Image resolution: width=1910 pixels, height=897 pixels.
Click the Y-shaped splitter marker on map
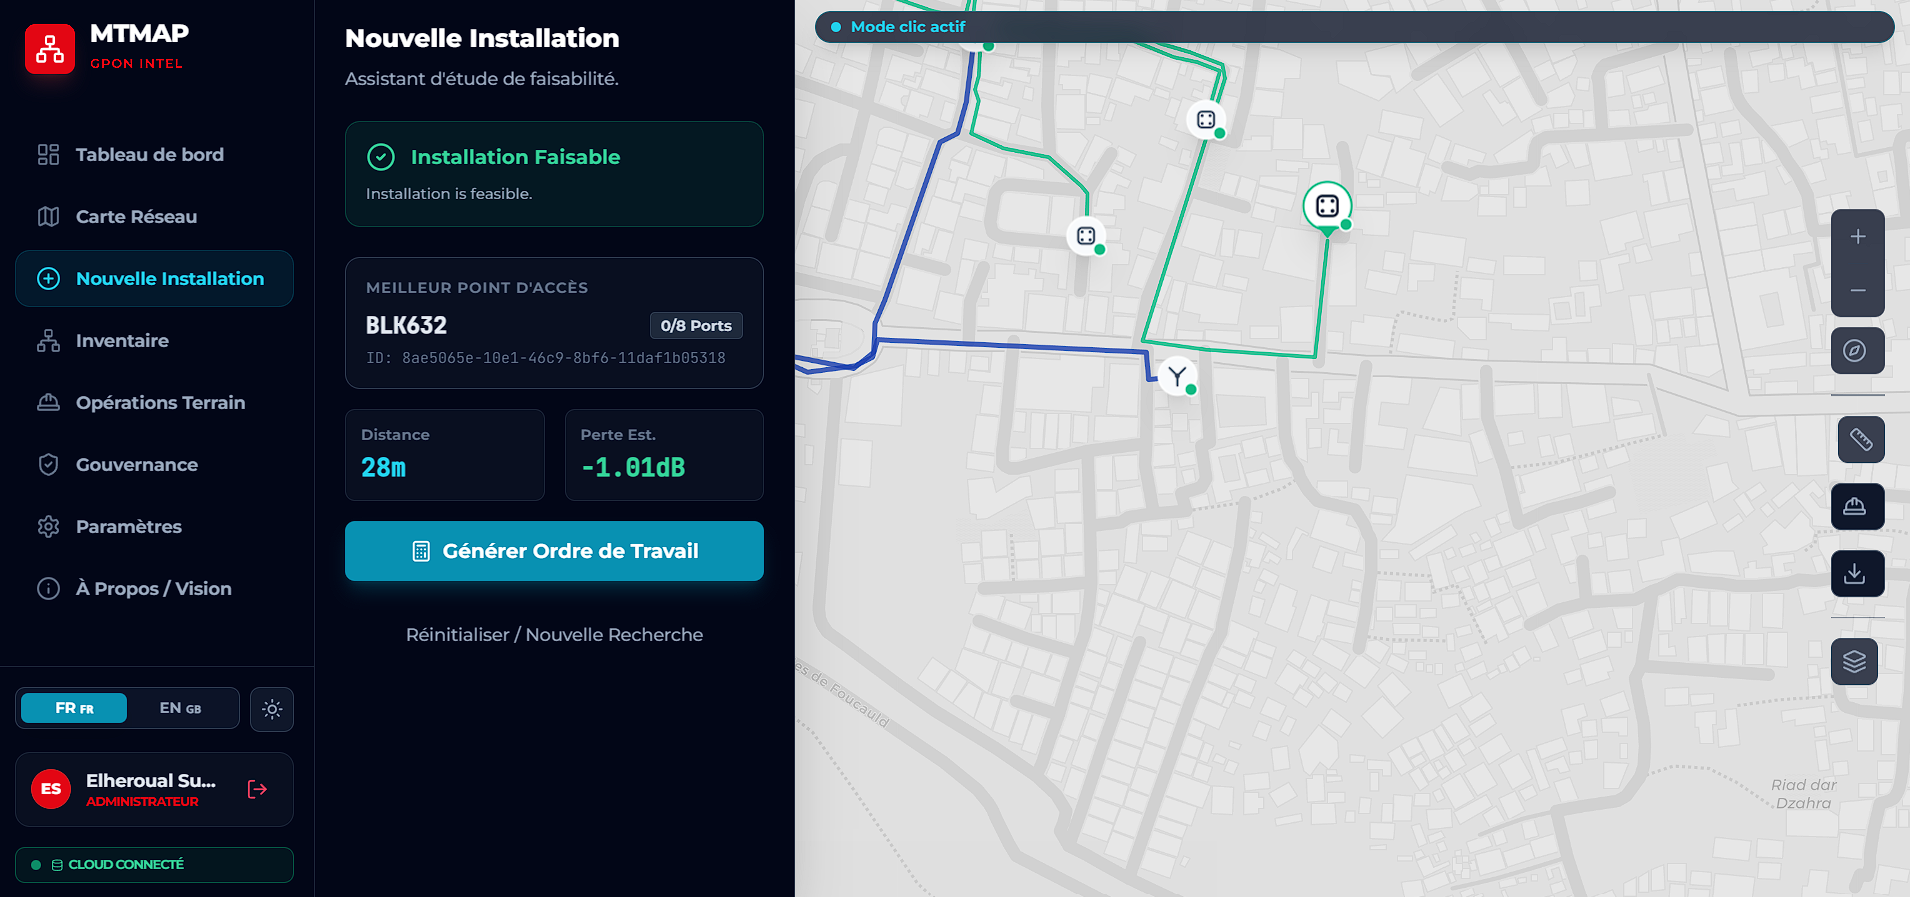[x=1177, y=377]
